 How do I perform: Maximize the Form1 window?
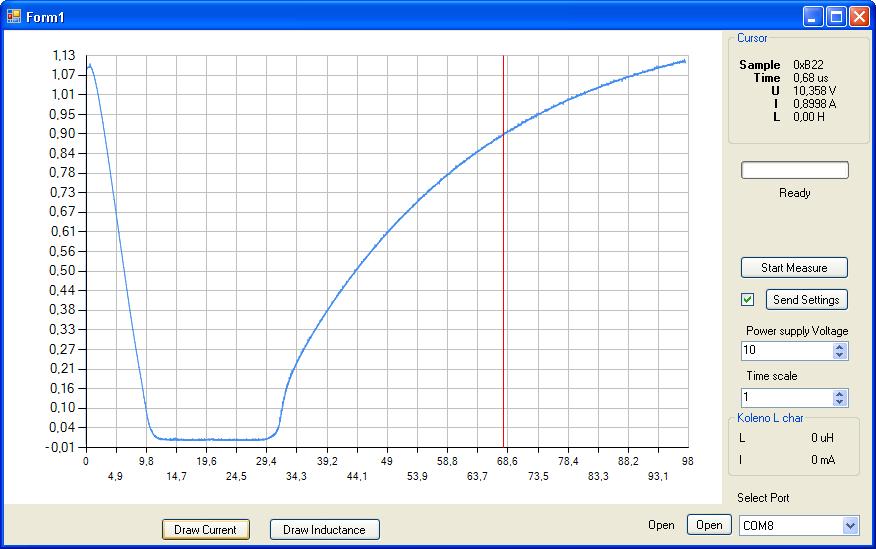coord(836,17)
